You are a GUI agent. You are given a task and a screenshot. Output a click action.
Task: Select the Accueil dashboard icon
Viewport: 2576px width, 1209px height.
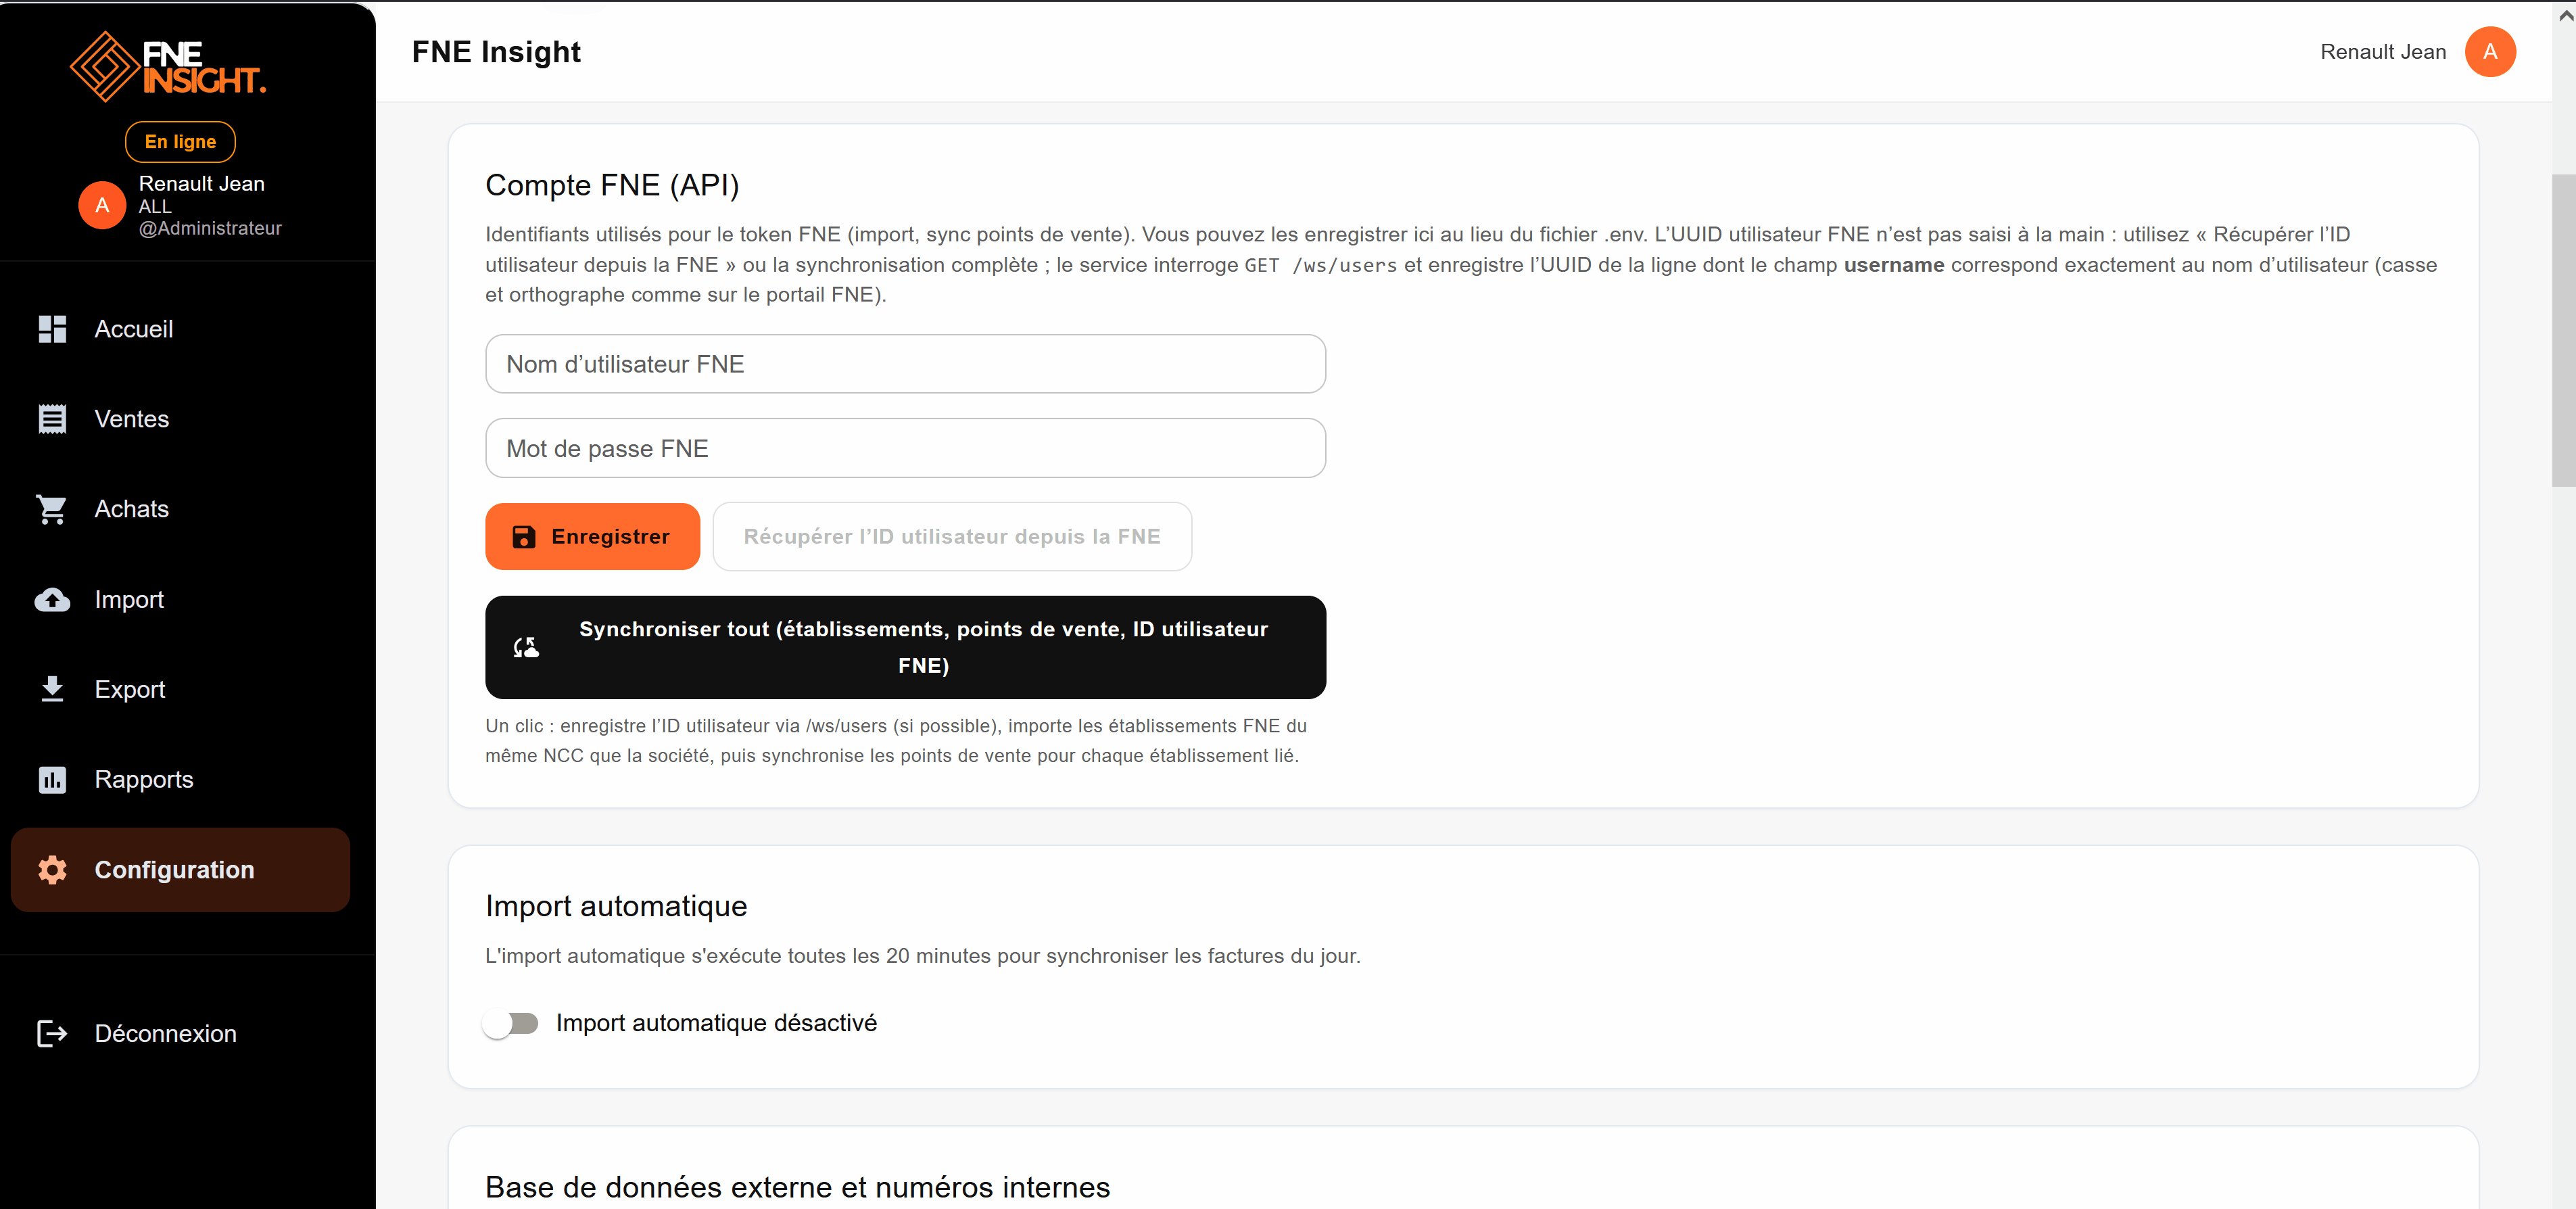(52, 329)
